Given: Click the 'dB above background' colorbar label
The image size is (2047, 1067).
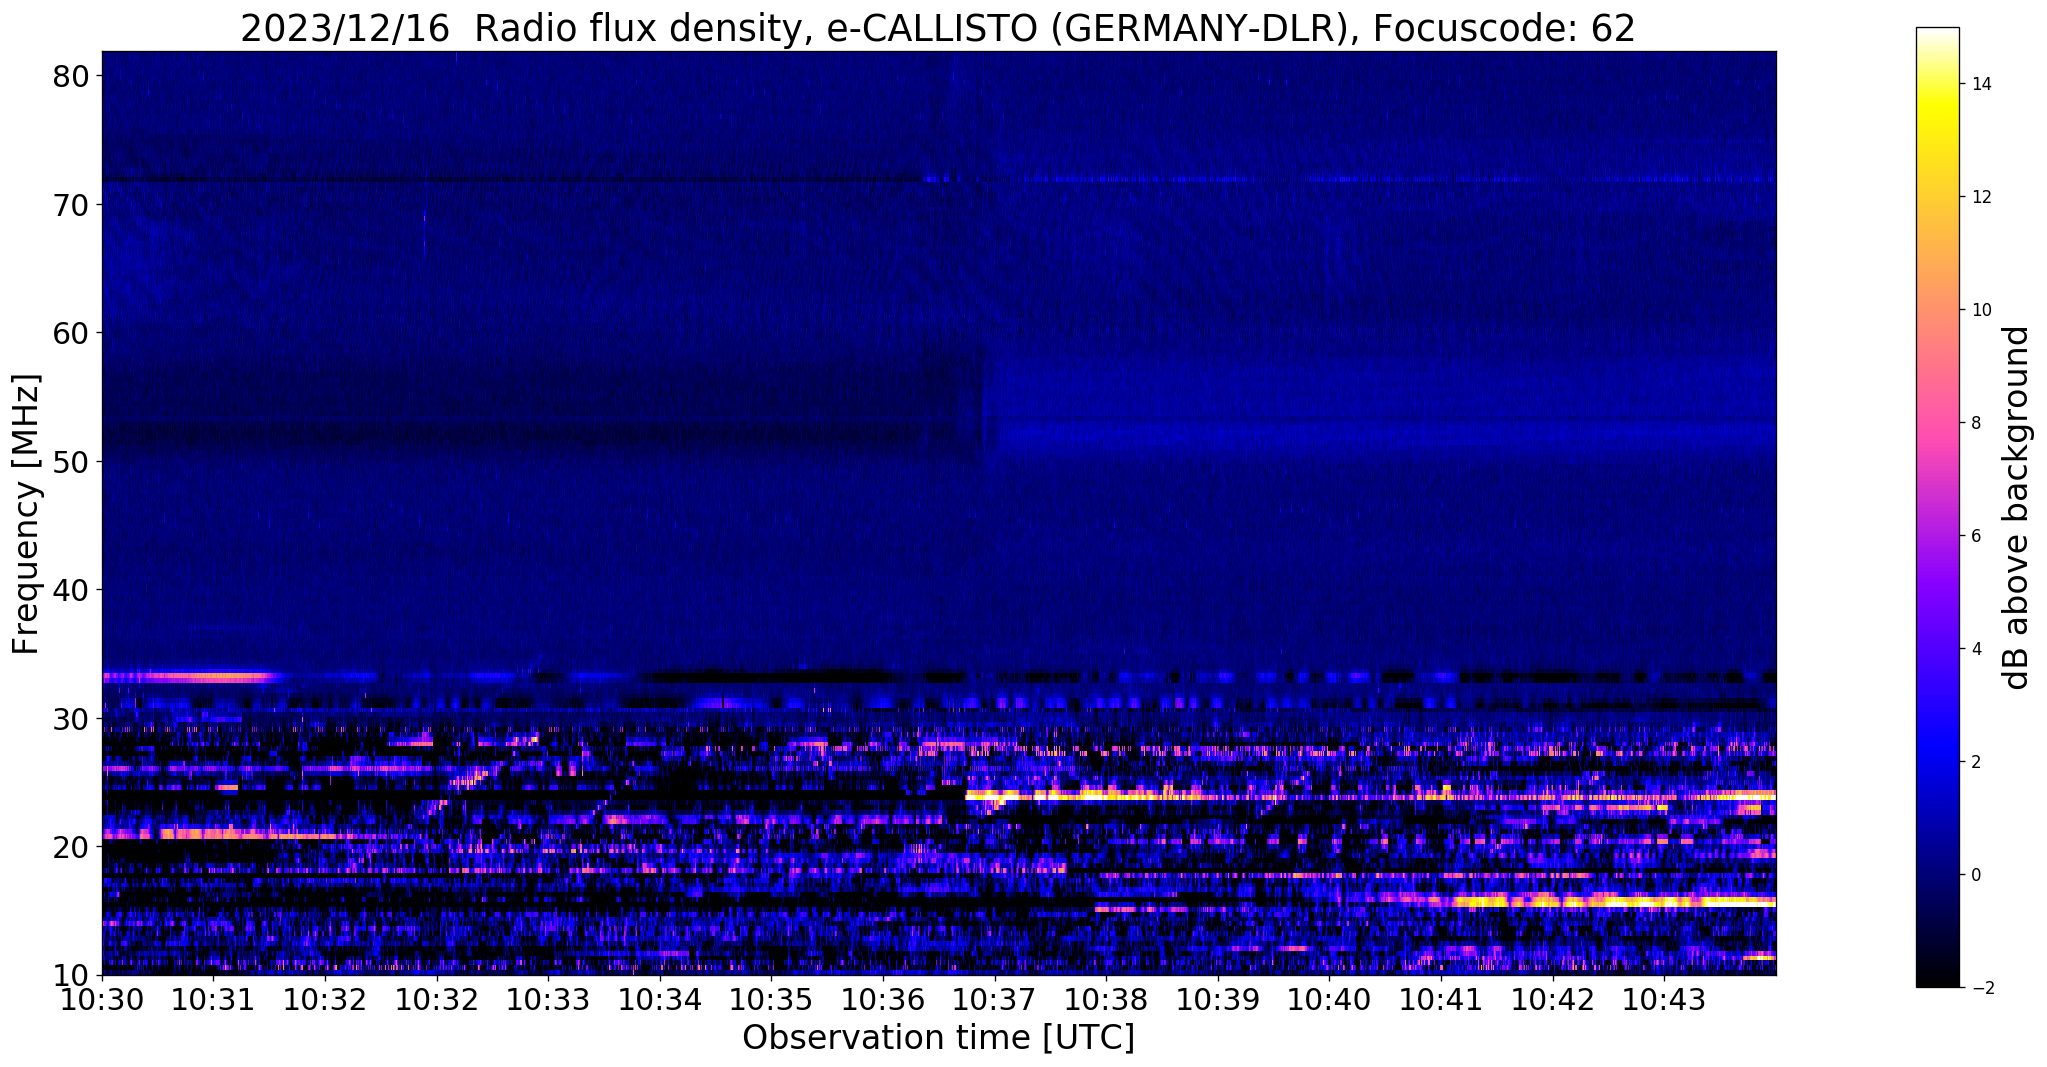Looking at the screenshot, I should click(x=2017, y=508).
